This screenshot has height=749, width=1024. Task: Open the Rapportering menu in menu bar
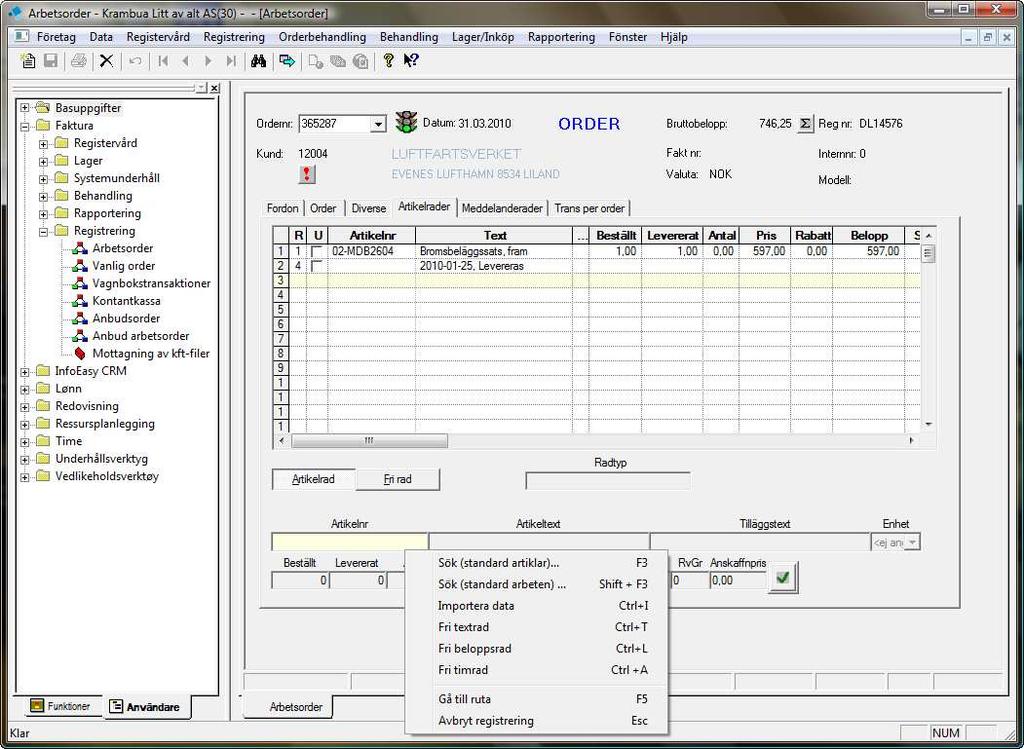click(x=561, y=37)
